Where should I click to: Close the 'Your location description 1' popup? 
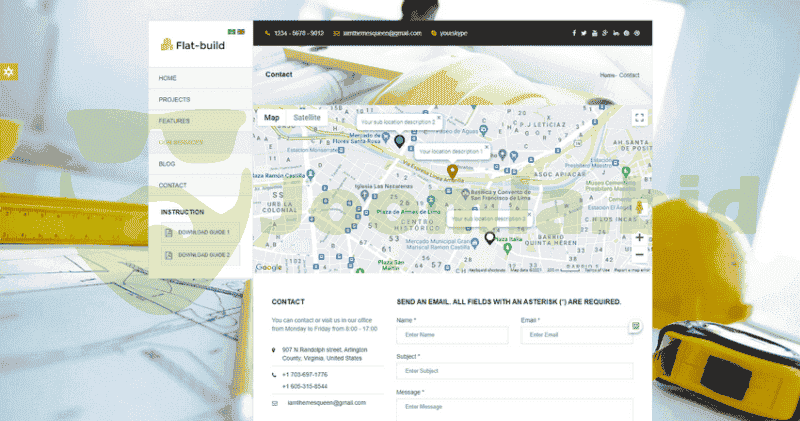tap(487, 146)
